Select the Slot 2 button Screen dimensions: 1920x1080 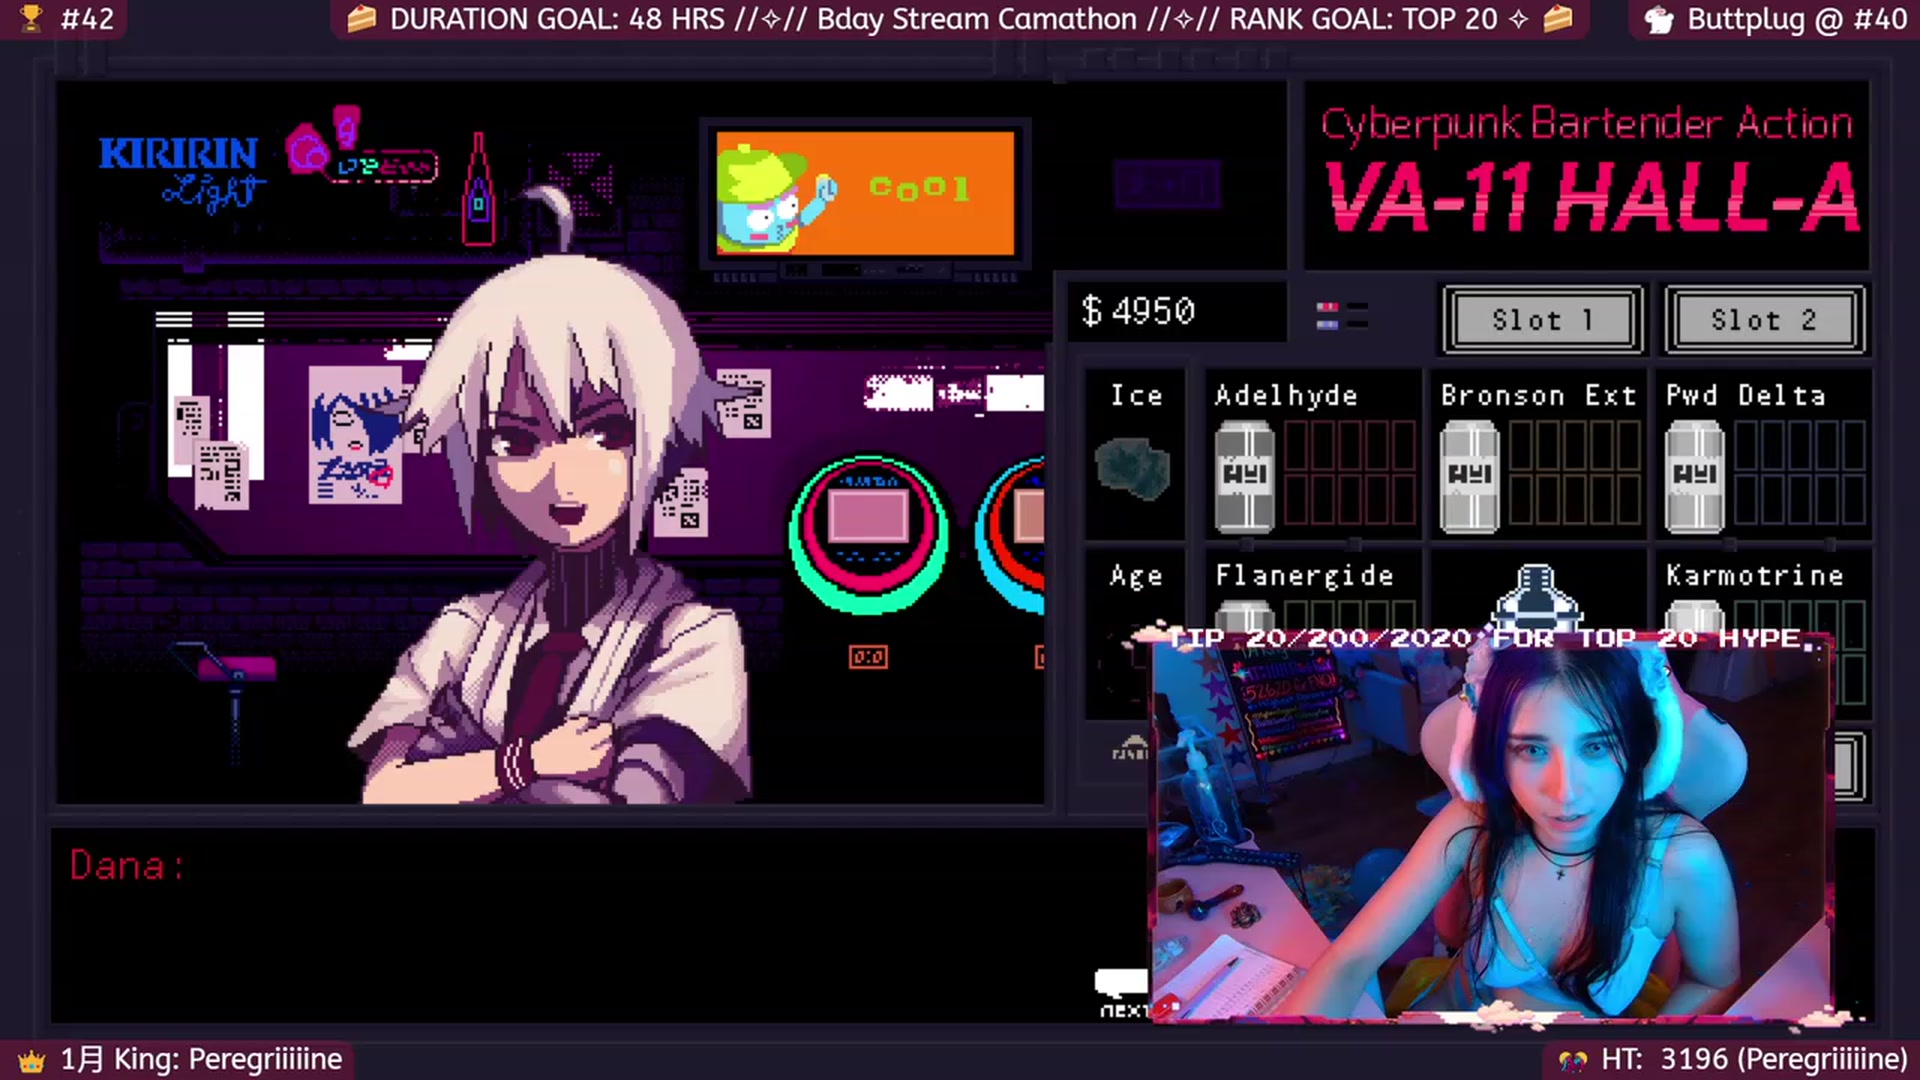pyautogui.click(x=1765, y=320)
